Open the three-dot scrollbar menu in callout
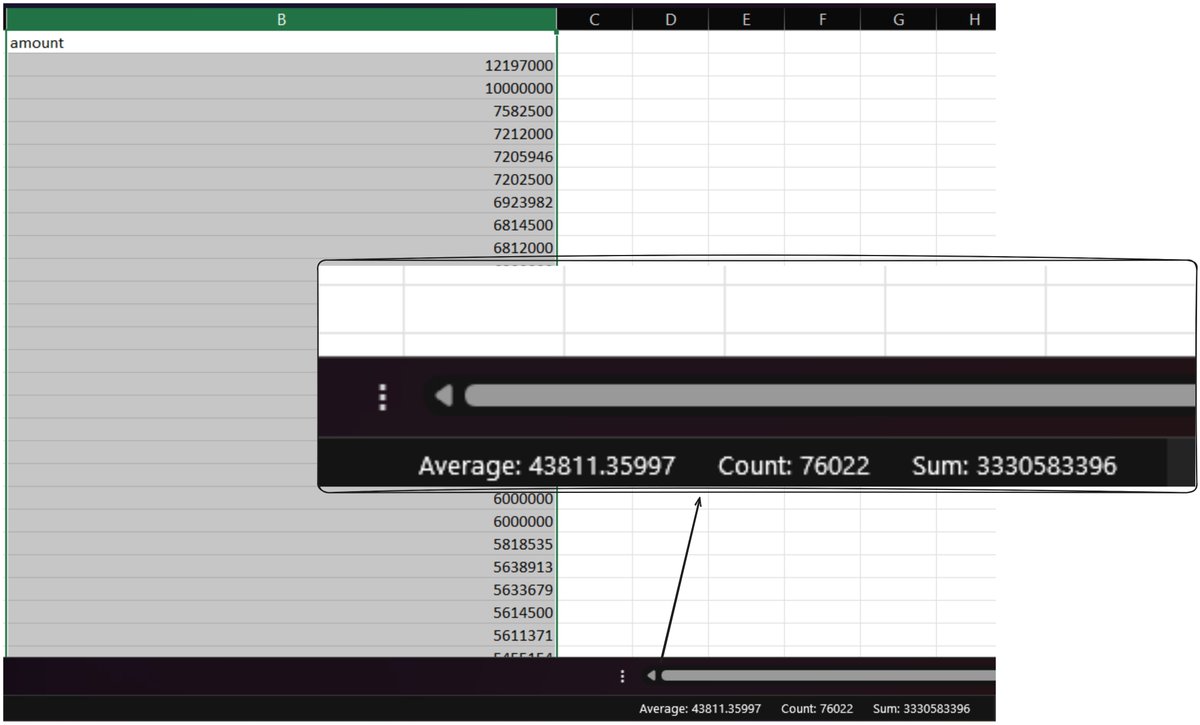 pos(381,396)
